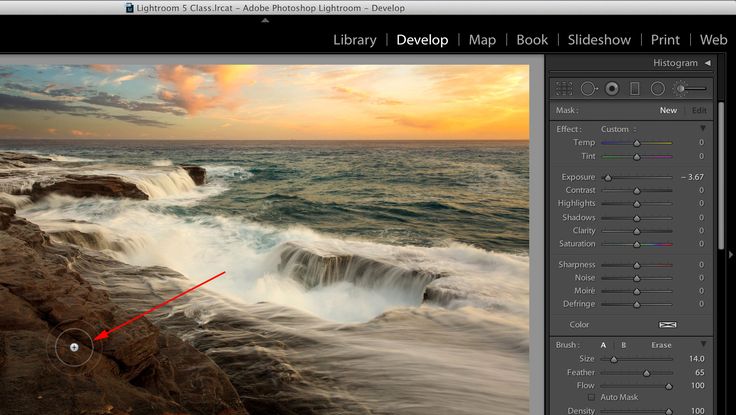Viewport: 736px width, 415px height.
Task: Select the Red Eye Correction tool
Action: click(x=612, y=89)
